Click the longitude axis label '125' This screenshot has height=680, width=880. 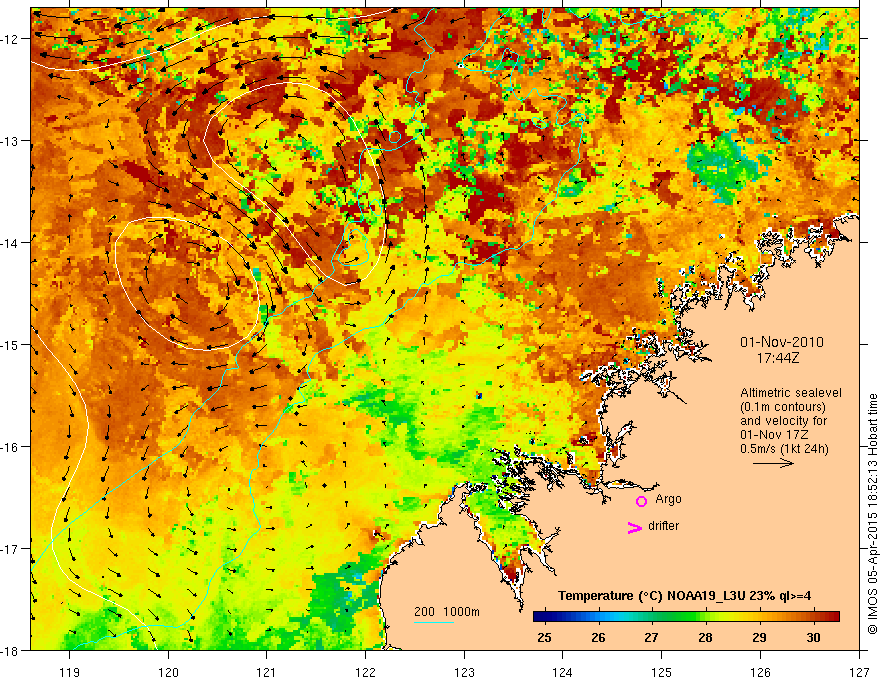coord(662,672)
